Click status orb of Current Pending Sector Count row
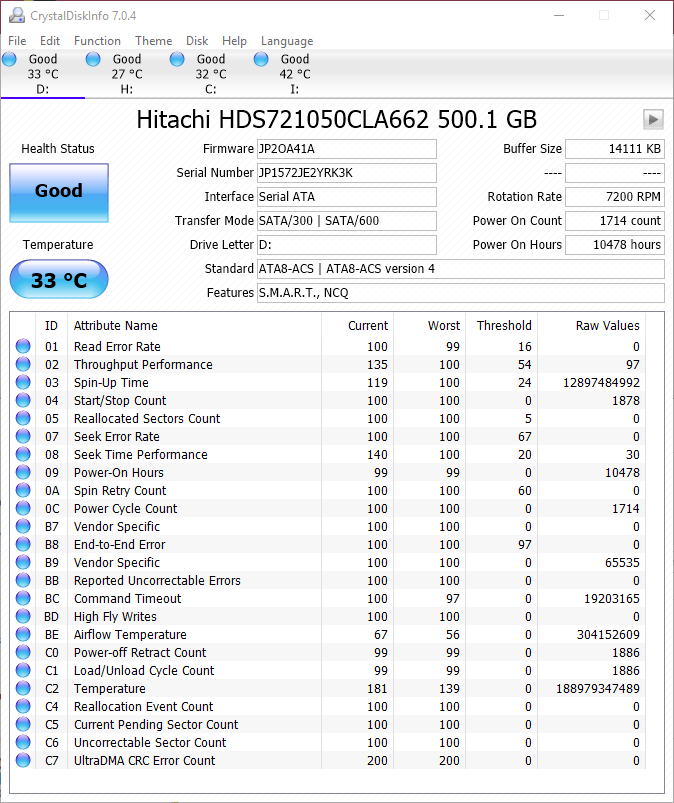Image resolution: width=674 pixels, height=803 pixels. [23, 724]
